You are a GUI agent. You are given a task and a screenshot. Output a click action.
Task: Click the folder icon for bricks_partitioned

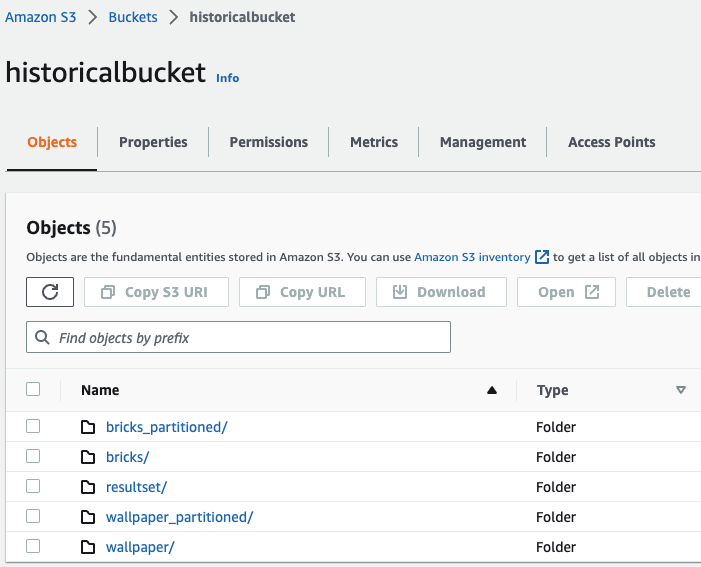(x=88, y=427)
